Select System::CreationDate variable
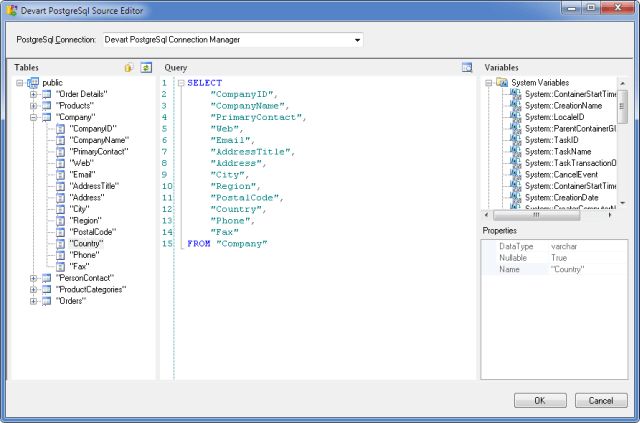This screenshot has height=423, width=640. (x=561, y=198)
